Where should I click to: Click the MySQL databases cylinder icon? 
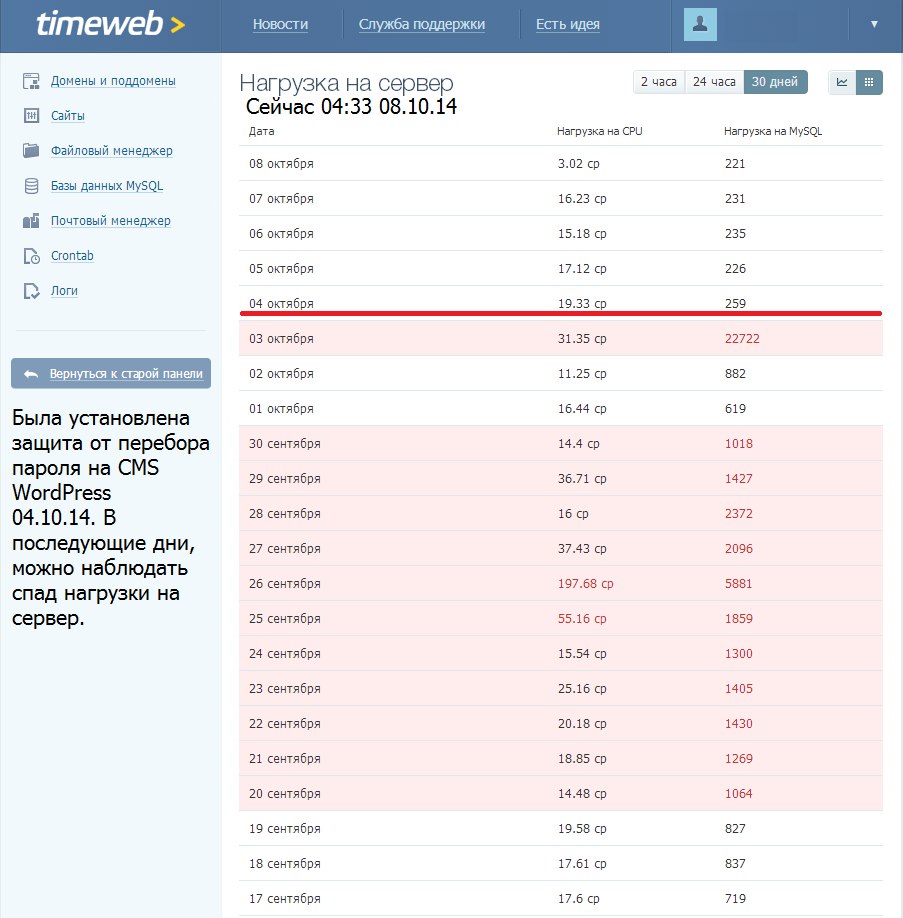click(31, 186)
